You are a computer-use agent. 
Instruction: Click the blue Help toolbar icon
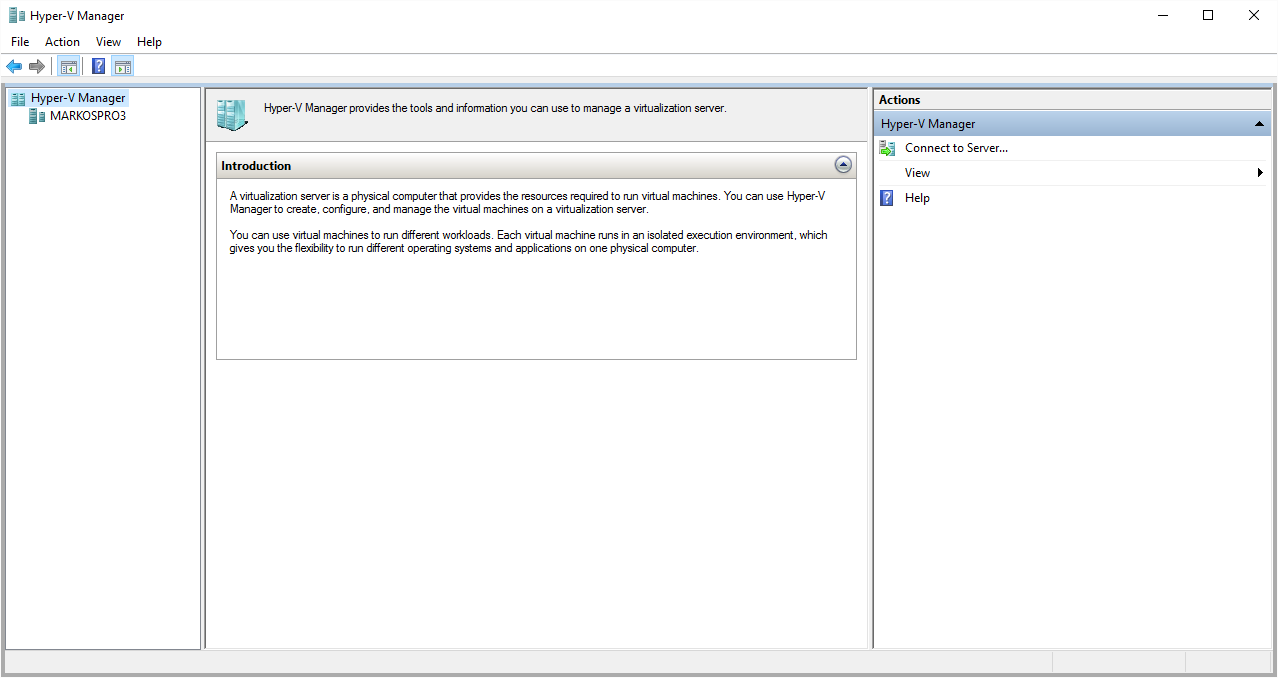pyautogui.click(x=98, y=67)
